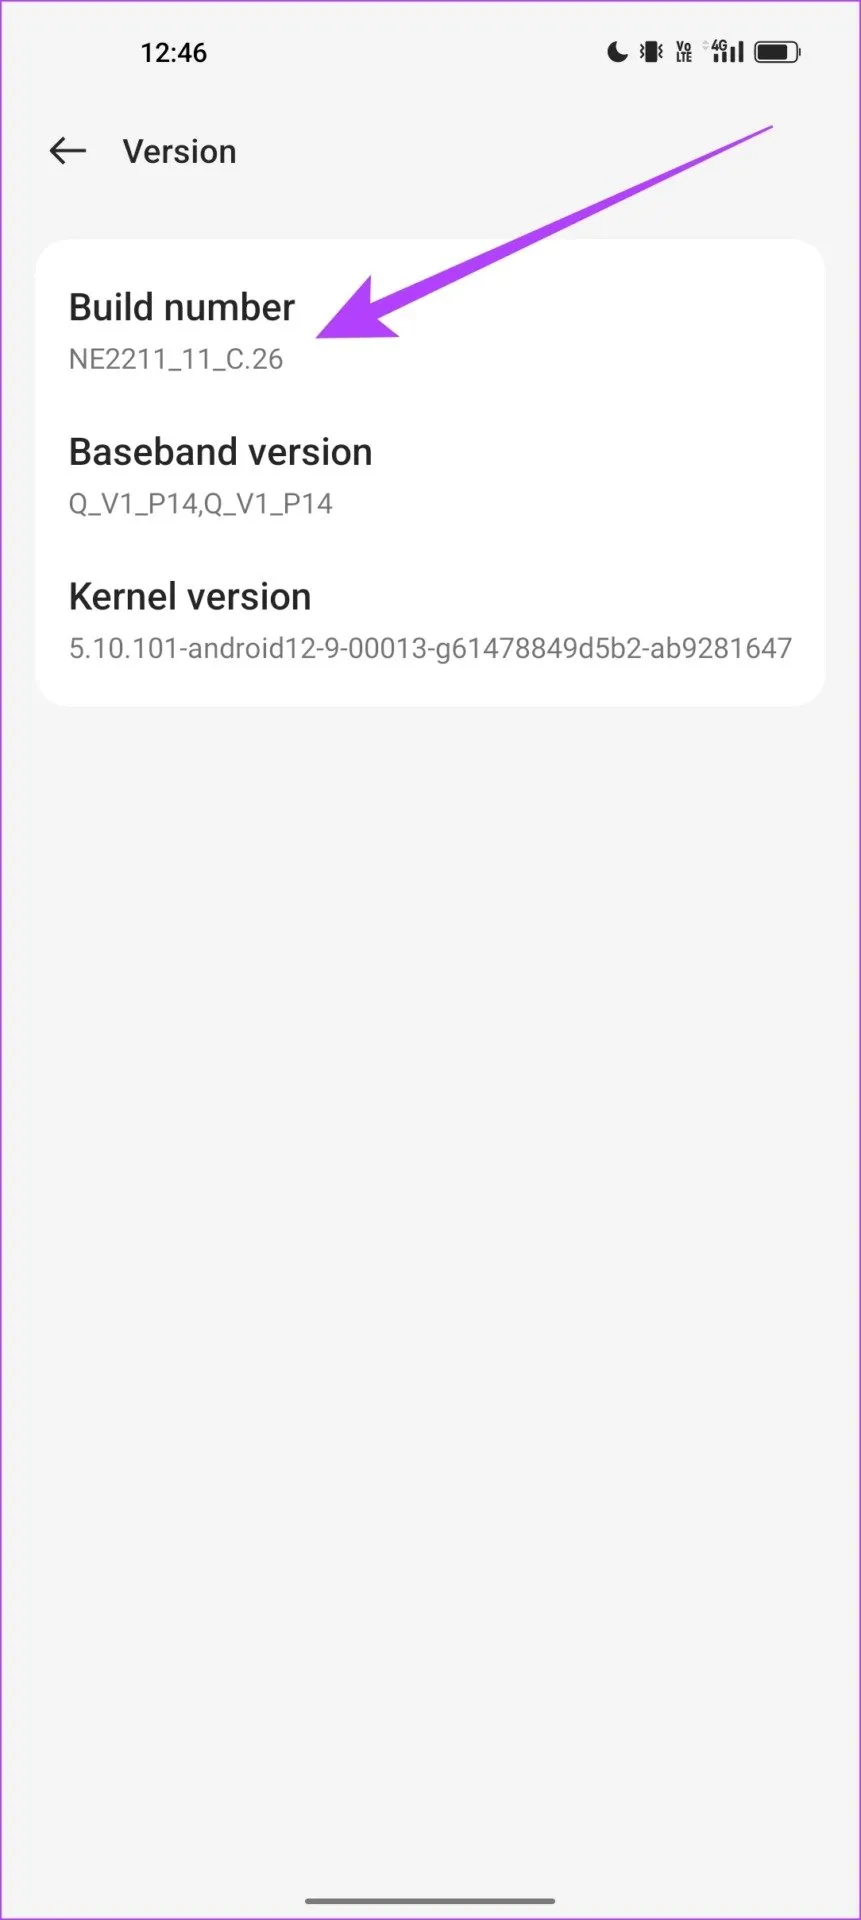Screen dimensions: 861x1920
Task: Tap blank space right of Baseband version
Action: (x=600, y=475)
